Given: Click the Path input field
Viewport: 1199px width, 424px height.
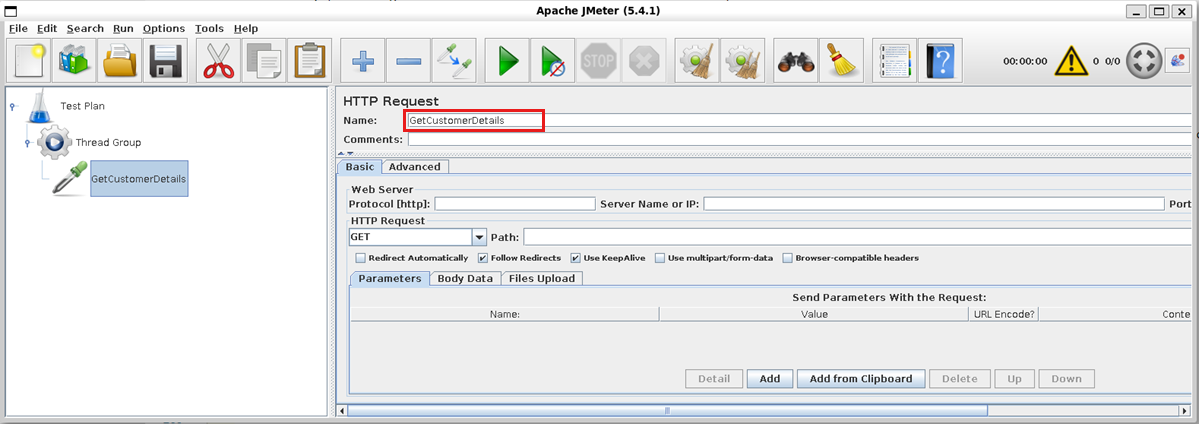Looking at the screenshot, I should point(857,237).
